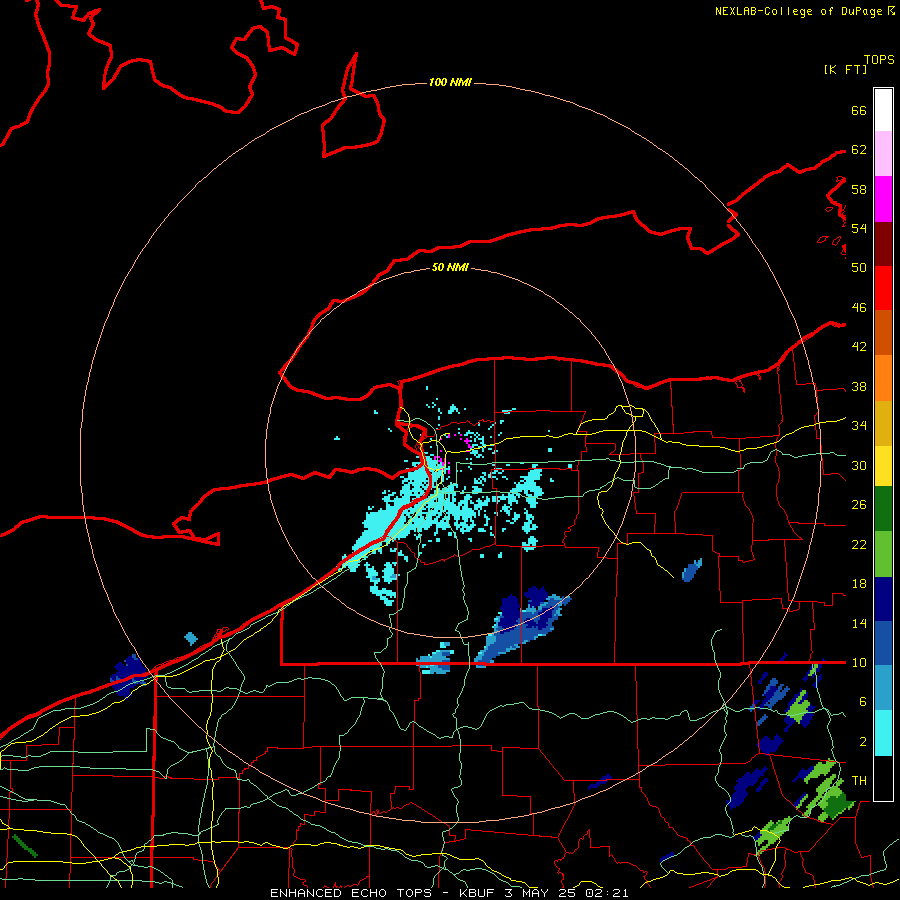The width and height of the screenshot is (900, 900).
Task: Click the legend value '50'
Action: tap(859, 267)
